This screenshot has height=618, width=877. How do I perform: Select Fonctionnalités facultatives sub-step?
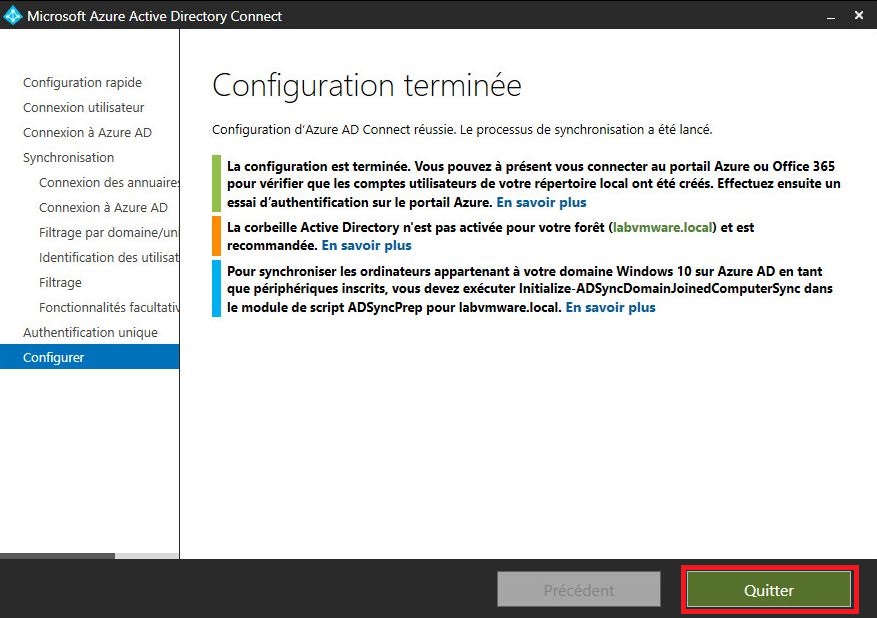[x=109, y=308]
